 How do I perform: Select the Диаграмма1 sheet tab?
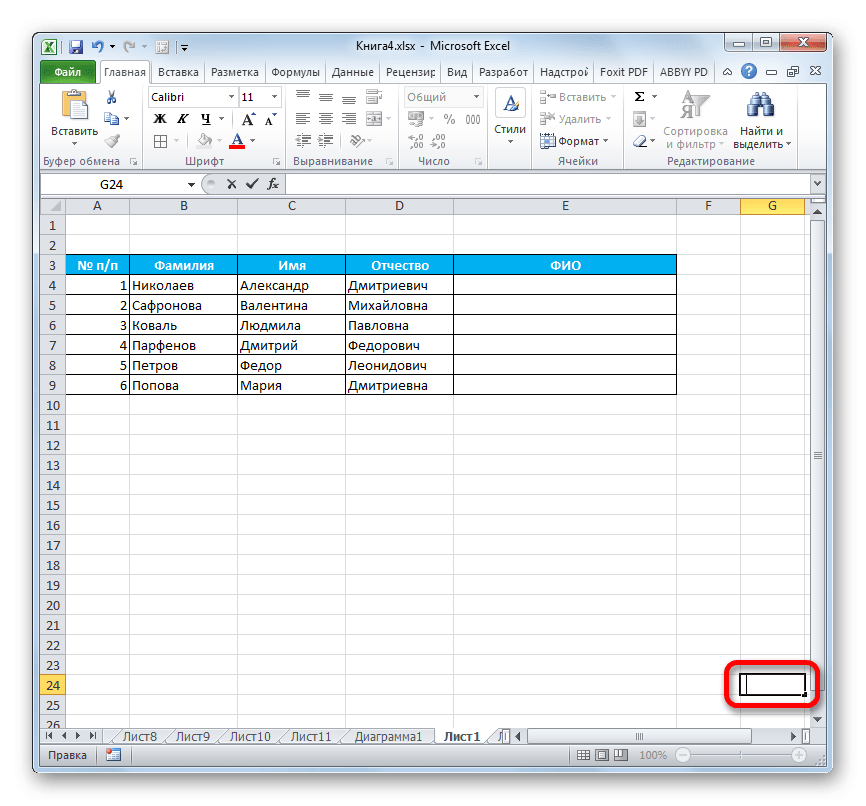click(388, 736)
